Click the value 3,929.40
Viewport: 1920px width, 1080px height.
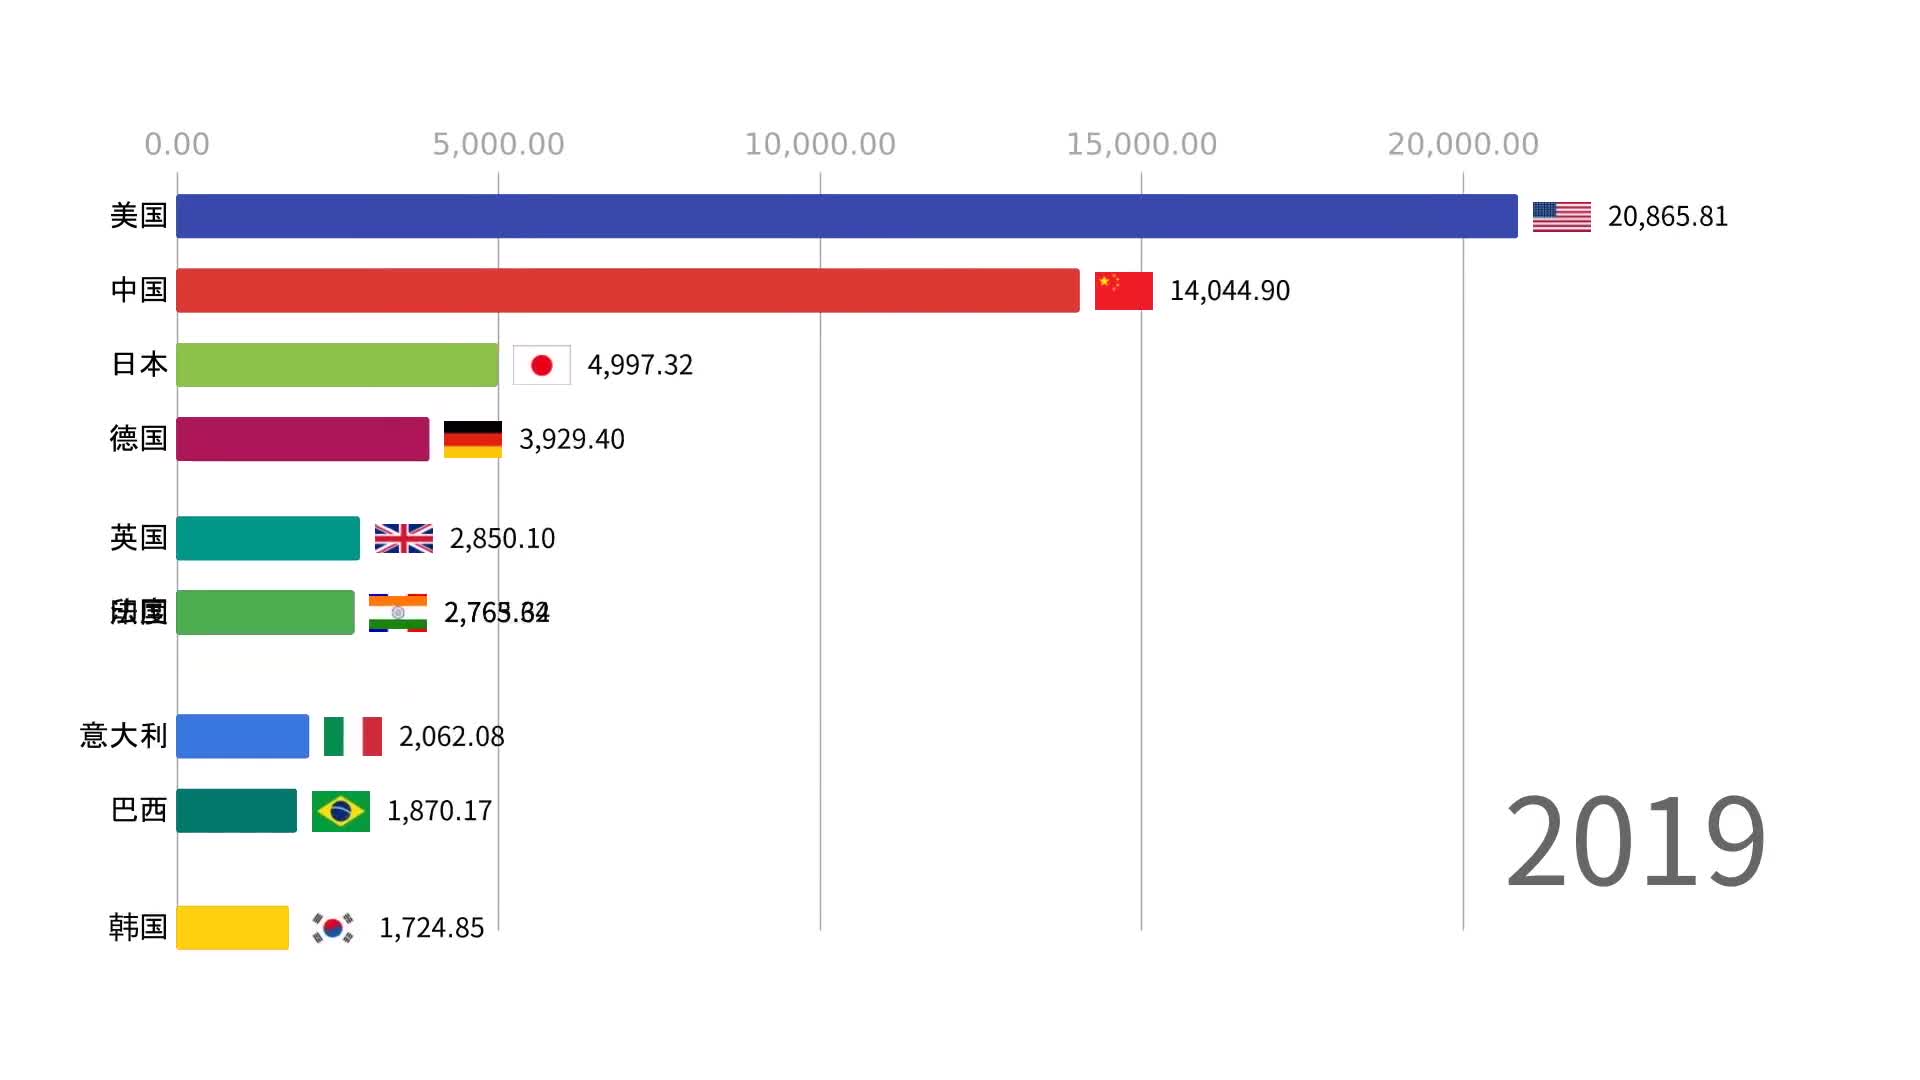pos(572,440)
